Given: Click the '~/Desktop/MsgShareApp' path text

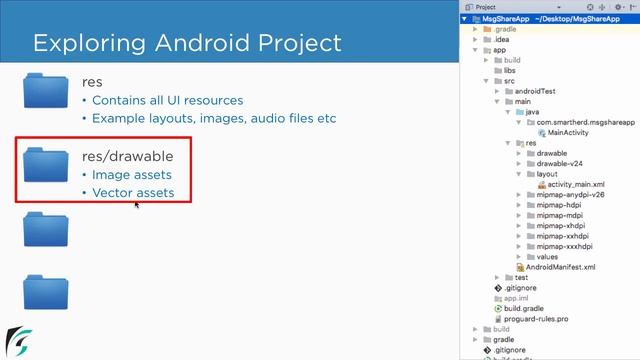Looking at the screenshot, I should click(577, 19).
